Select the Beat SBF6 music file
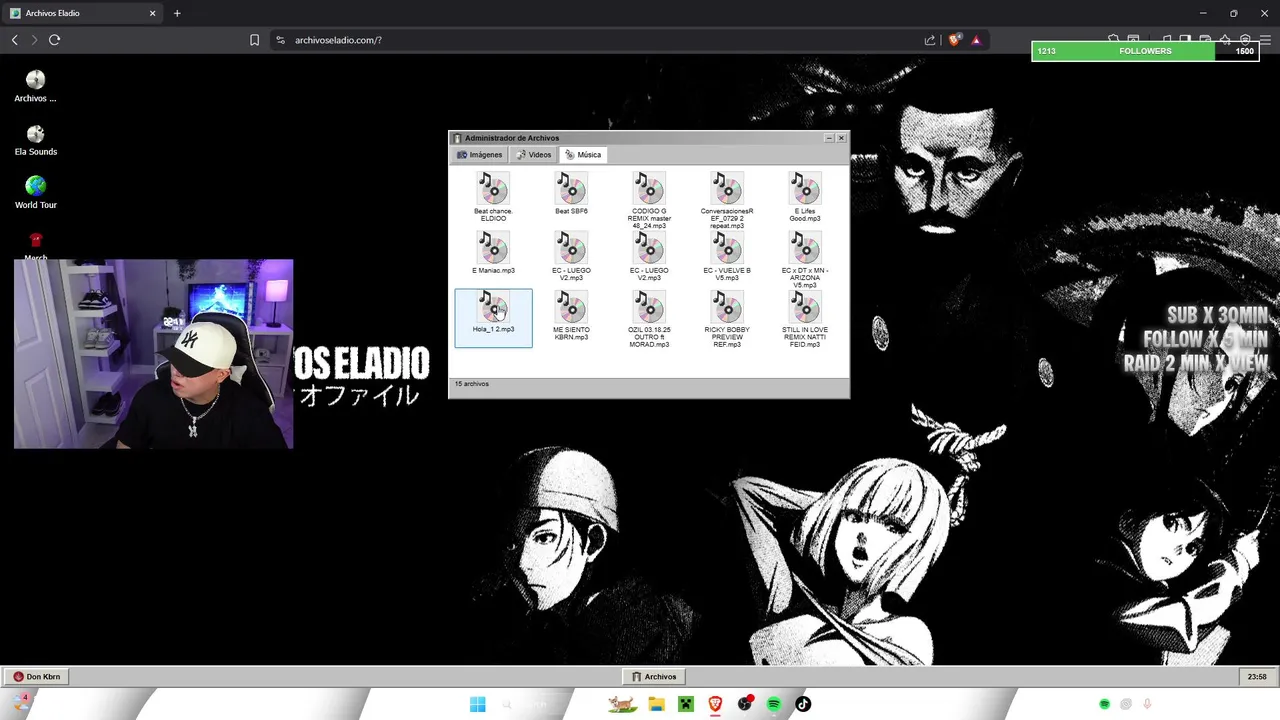 tap(571, 193)
